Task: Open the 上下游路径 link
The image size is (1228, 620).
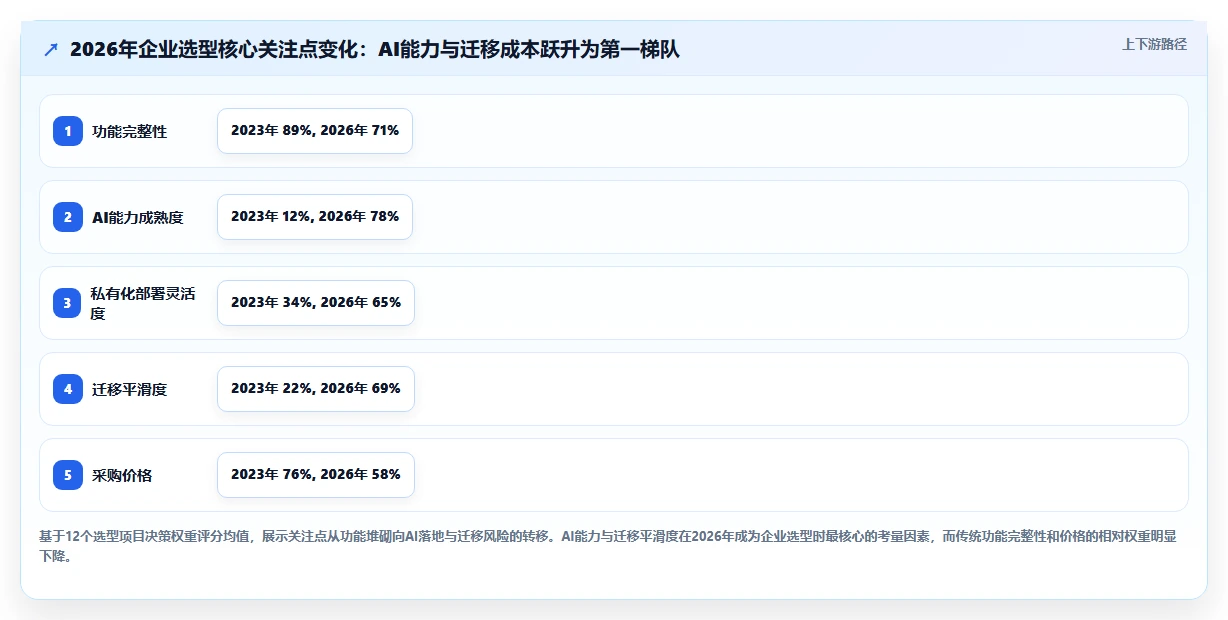Action: 1154,44
